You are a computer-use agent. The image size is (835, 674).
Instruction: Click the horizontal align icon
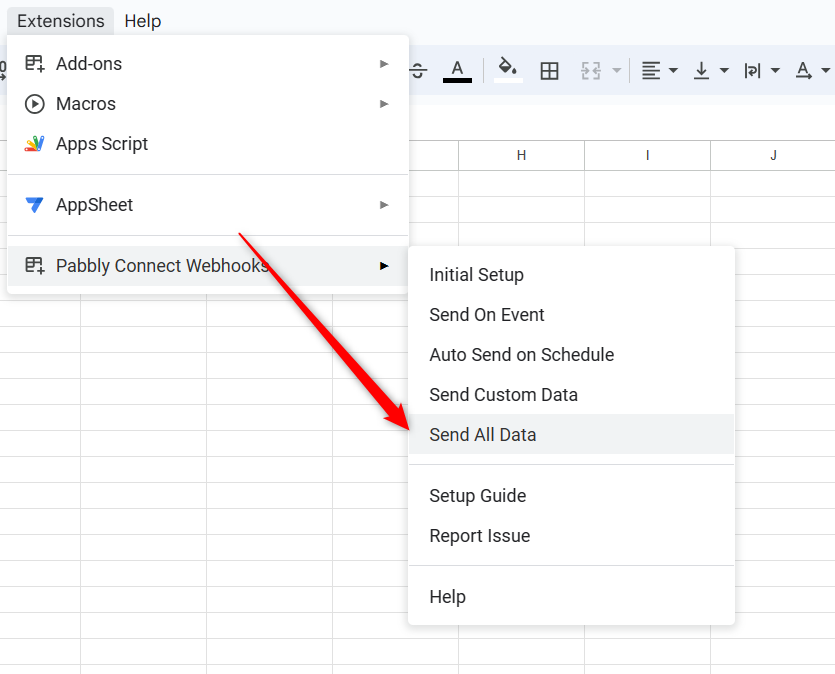(651, 70)
